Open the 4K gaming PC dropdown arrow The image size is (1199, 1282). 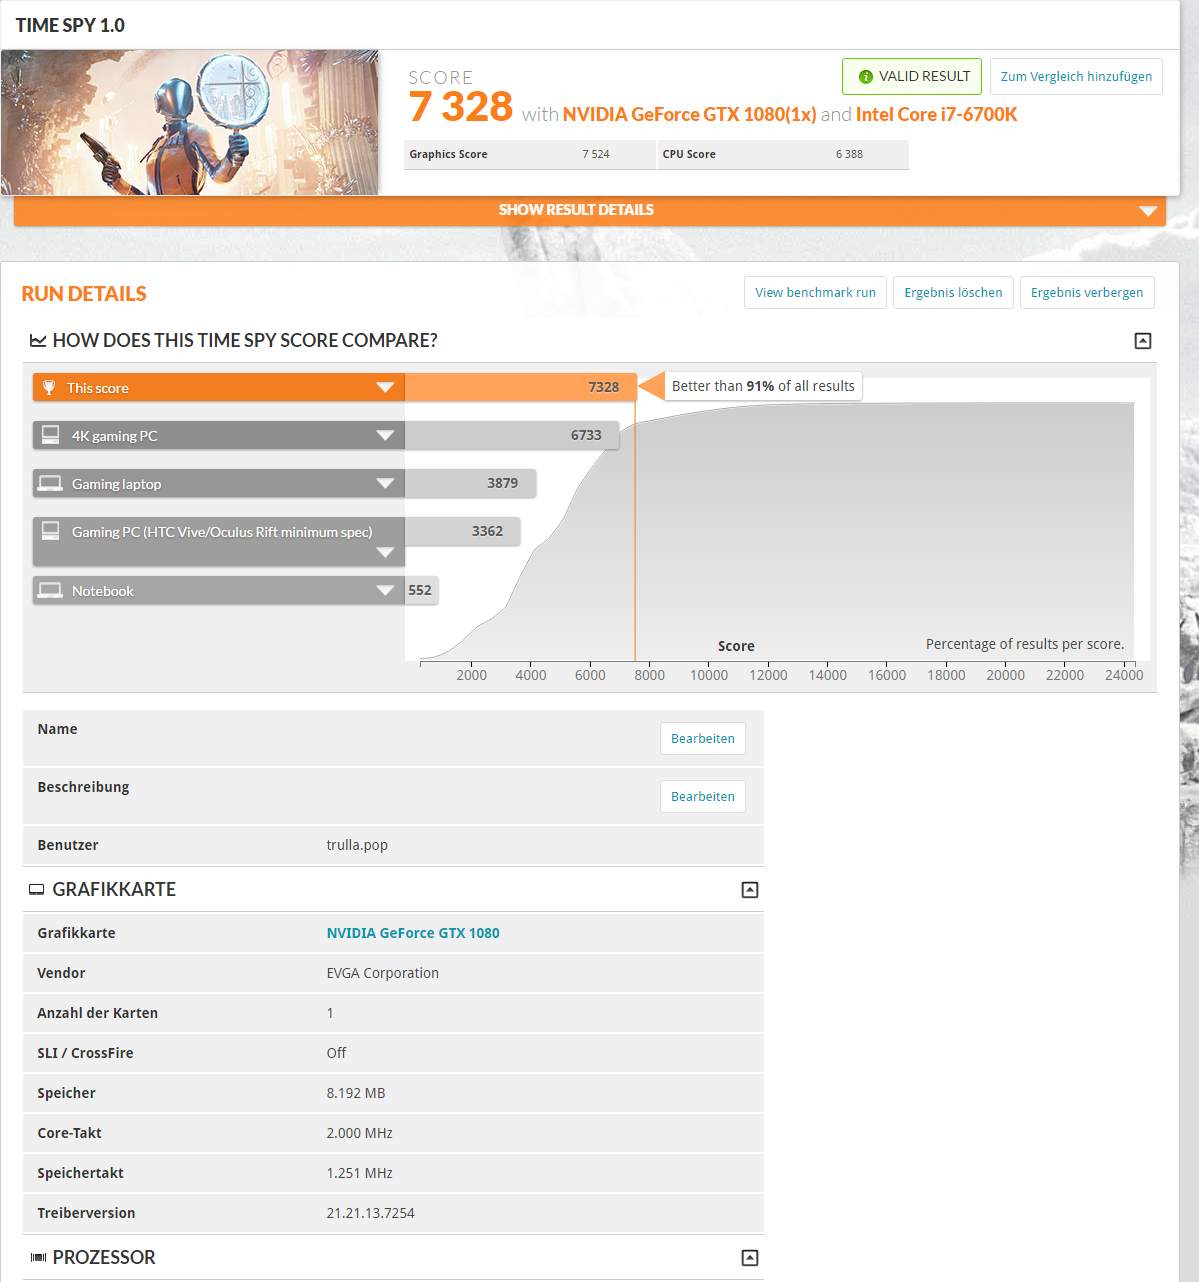[x=385, y=435]
